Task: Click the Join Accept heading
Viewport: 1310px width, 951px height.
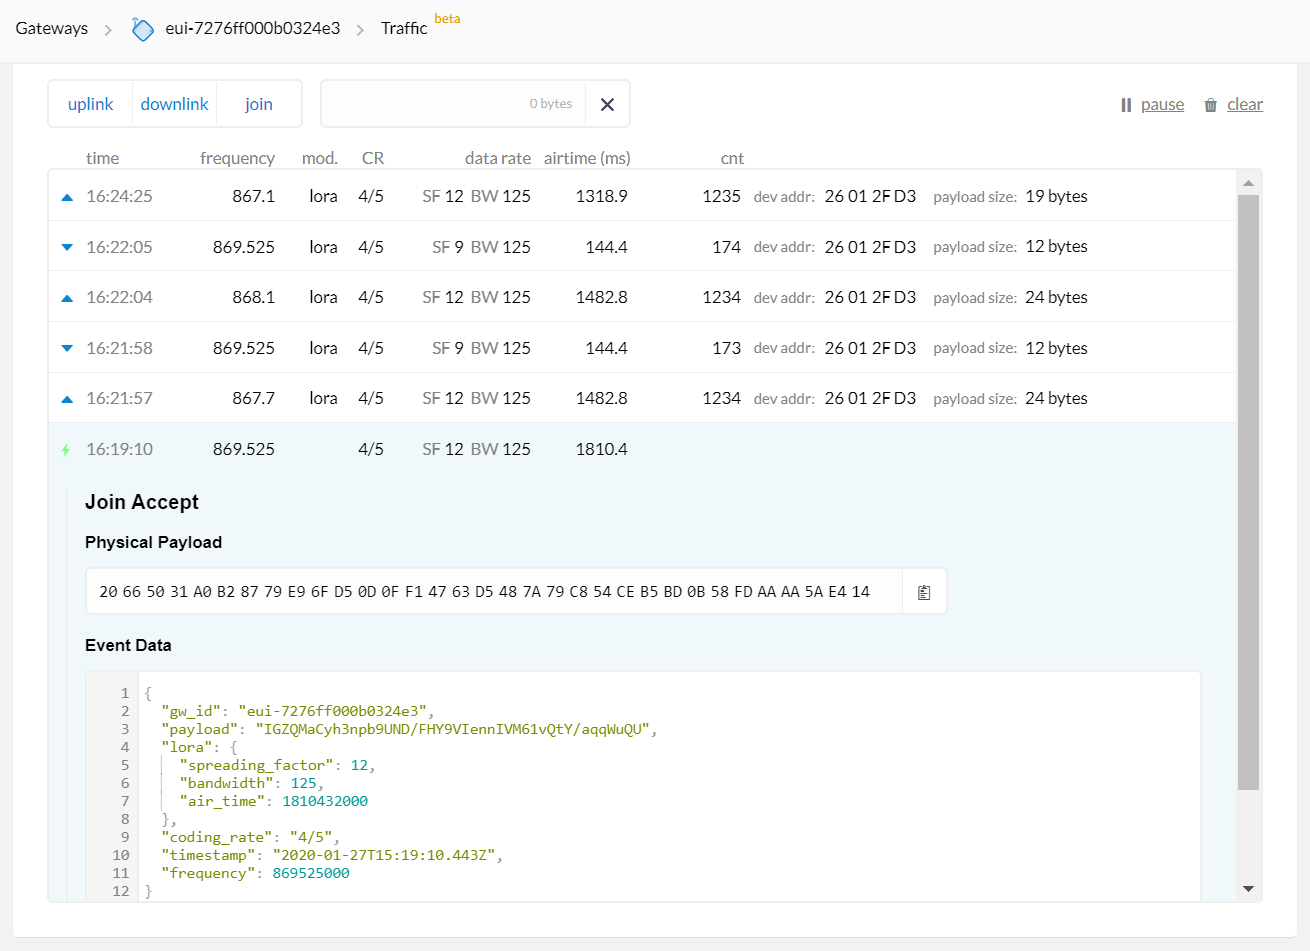Action: (142, 502)
